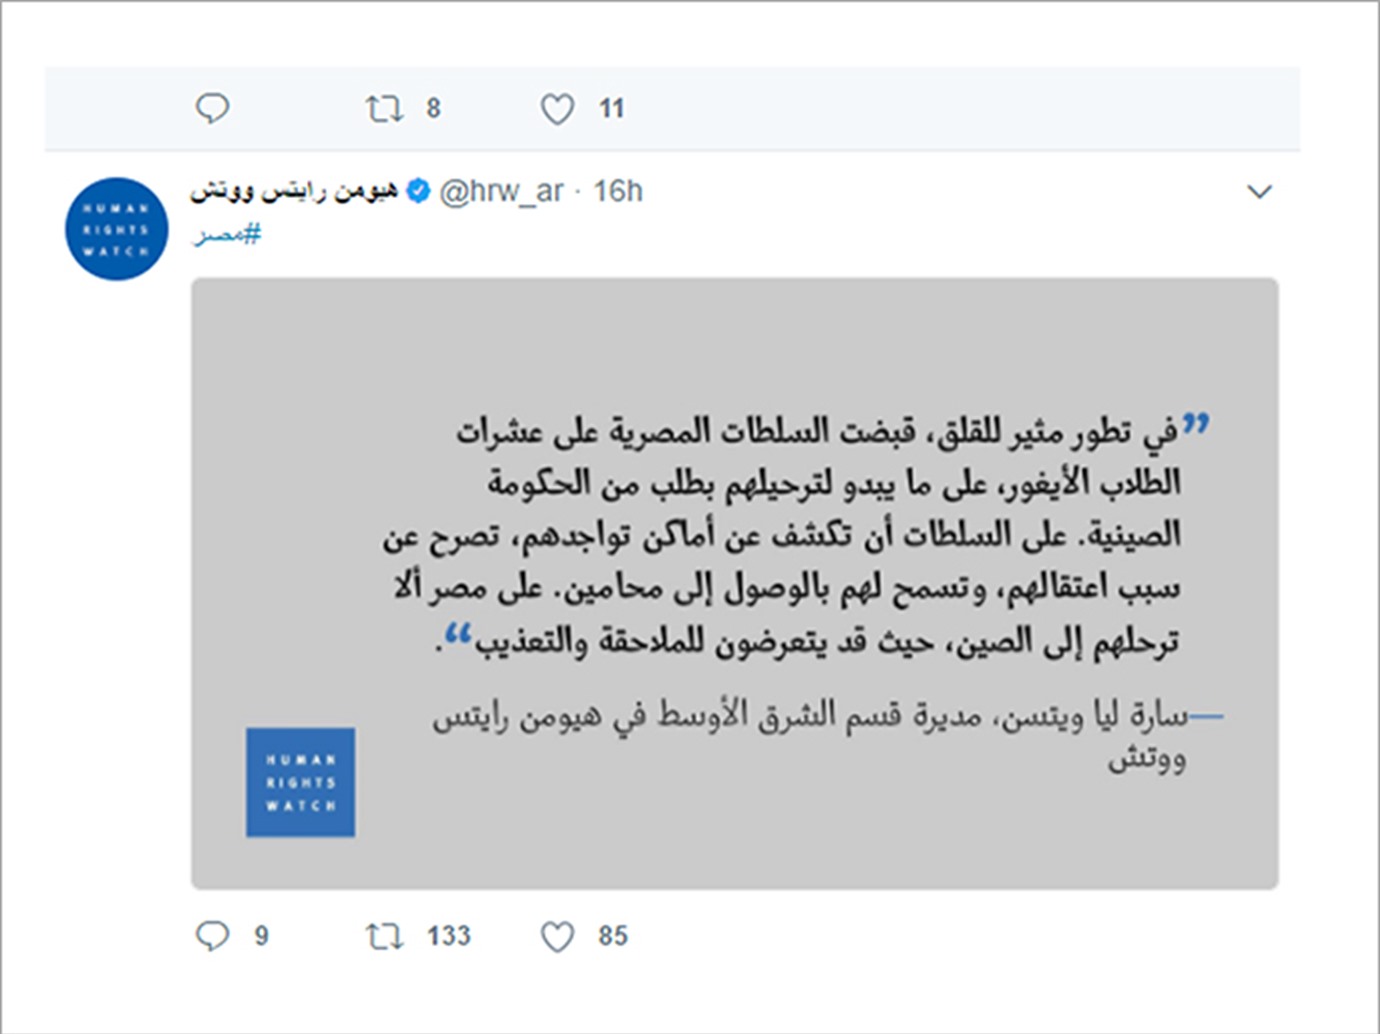
Task: Open the Human Rights Watch profile avatar
Action: [116, 229]
